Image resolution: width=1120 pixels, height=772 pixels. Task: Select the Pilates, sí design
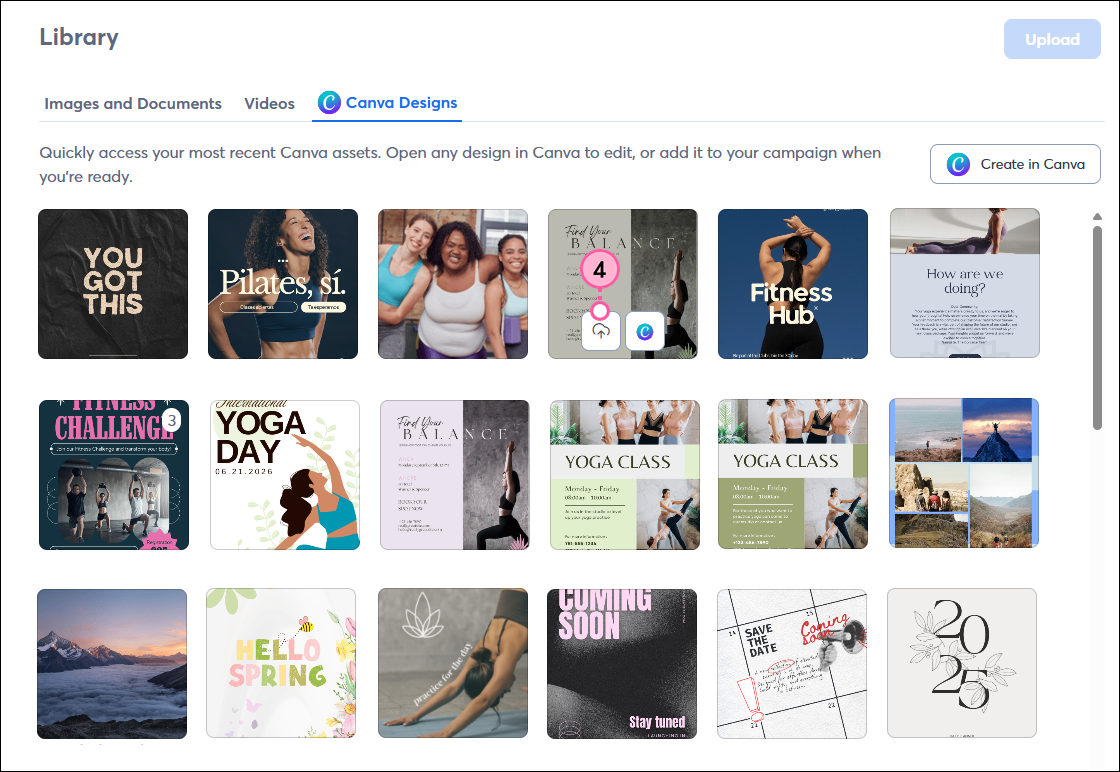282,283
